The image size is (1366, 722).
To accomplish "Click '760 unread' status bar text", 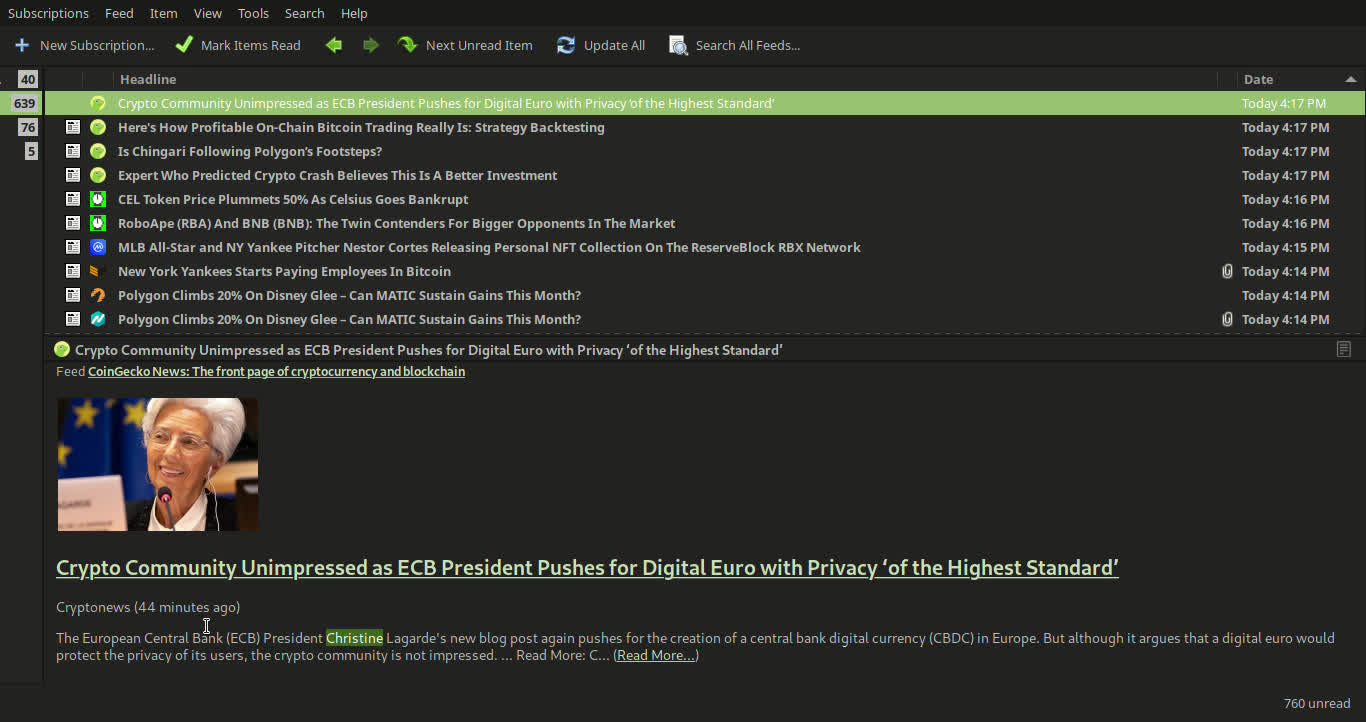I will (1317, 703).
